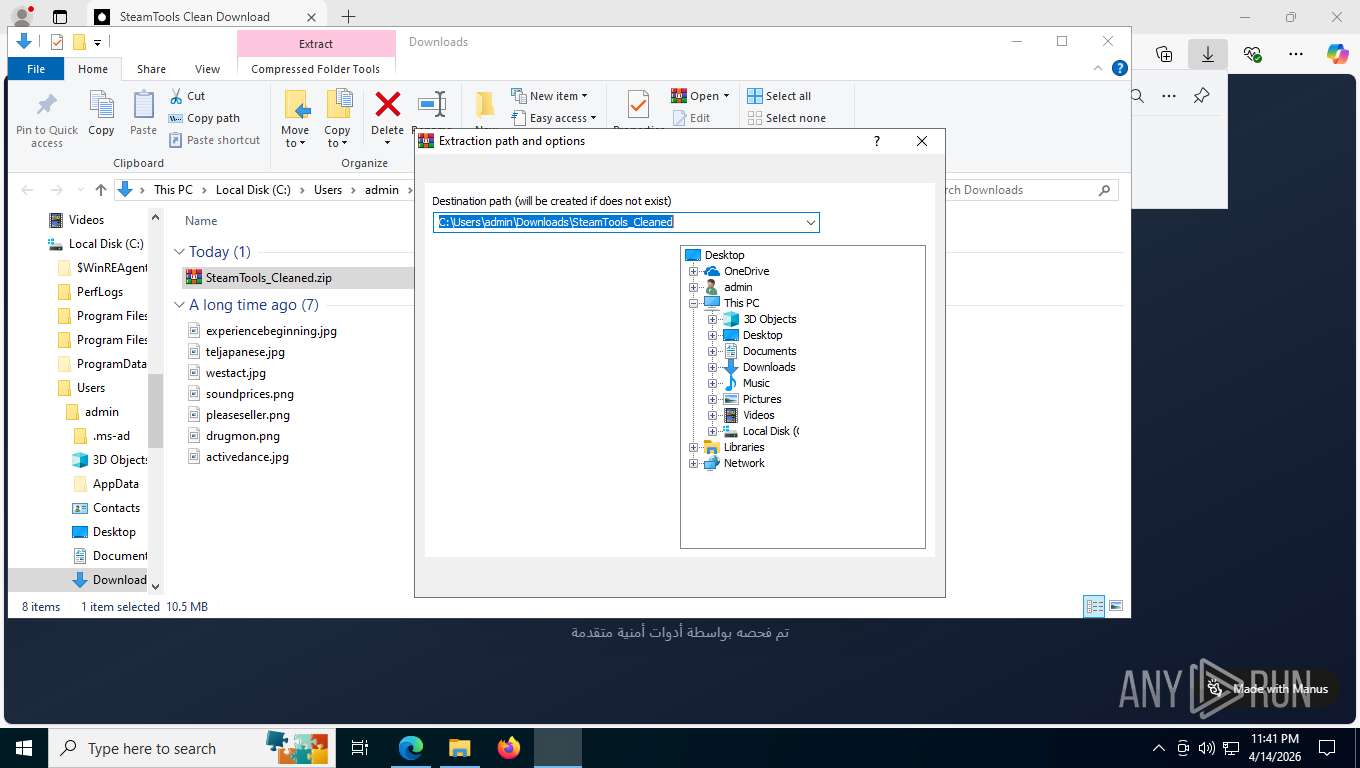Click the red Delete icon
The height and width of the screenshot is (768, 1360).
[x=387, y=104]
